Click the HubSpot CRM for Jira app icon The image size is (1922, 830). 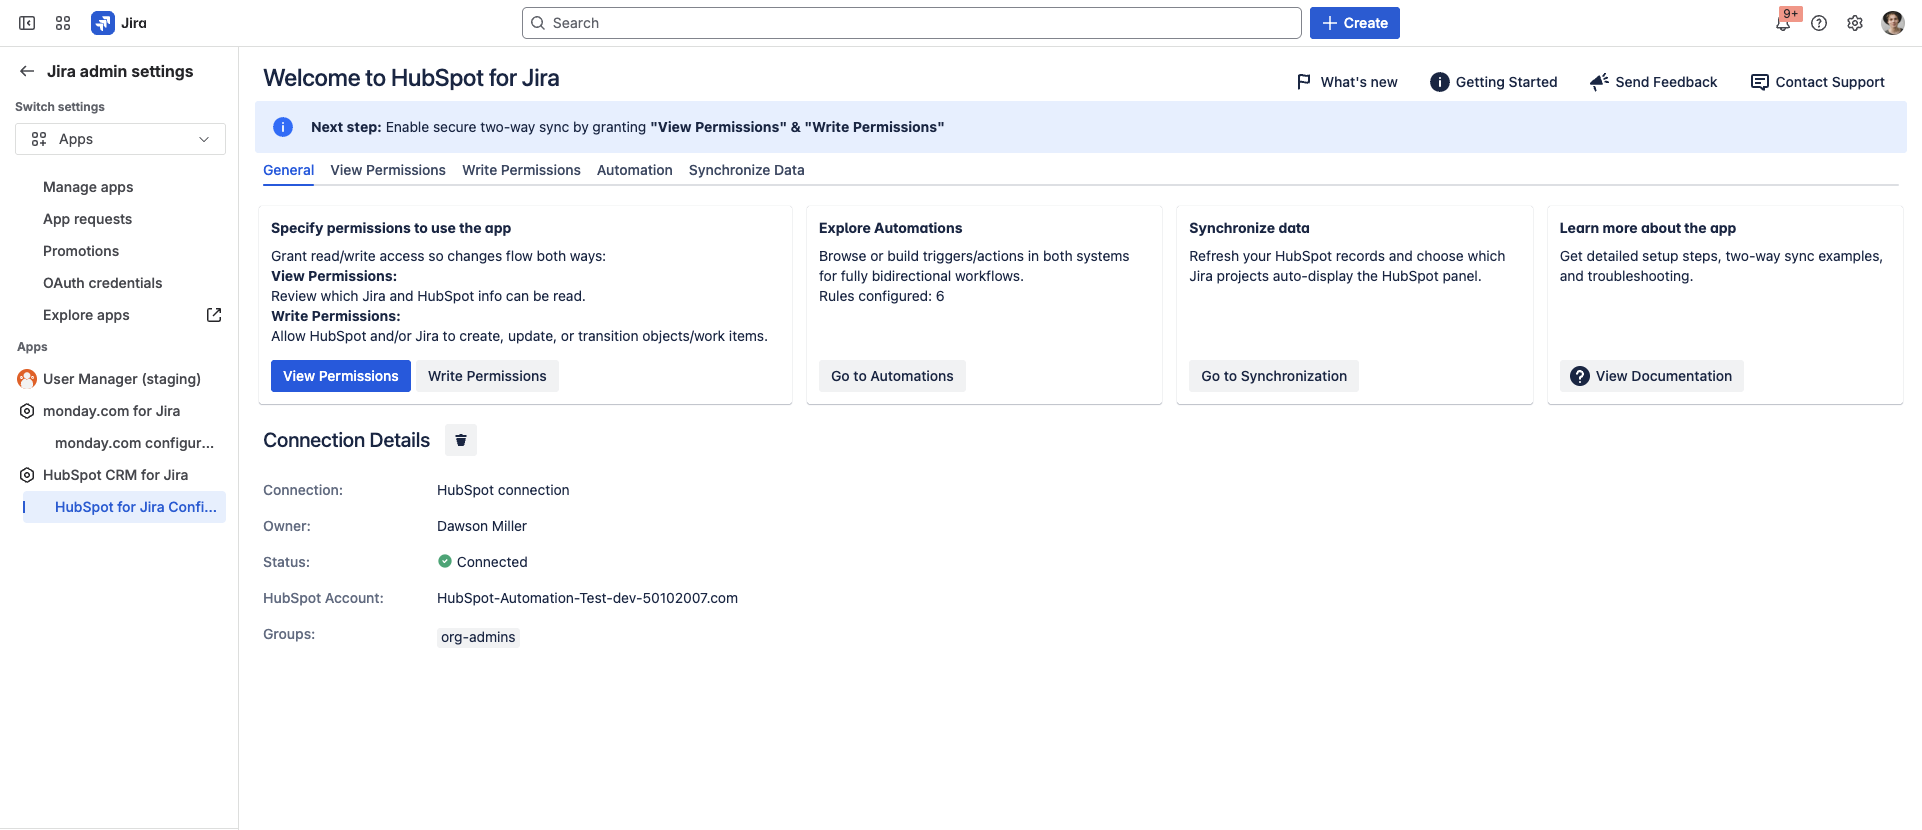point(27,475)
